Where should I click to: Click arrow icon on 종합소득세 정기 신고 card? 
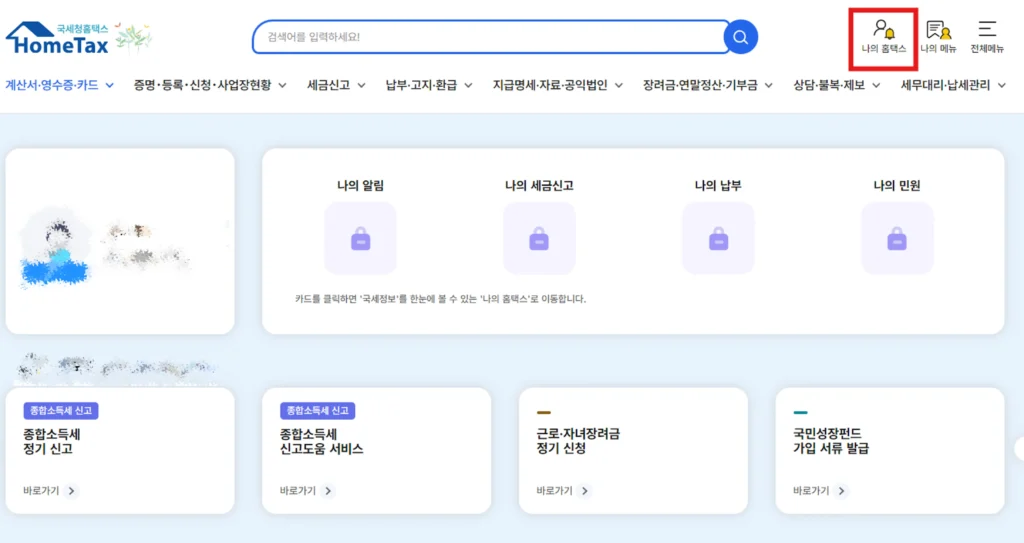[72, 491]
